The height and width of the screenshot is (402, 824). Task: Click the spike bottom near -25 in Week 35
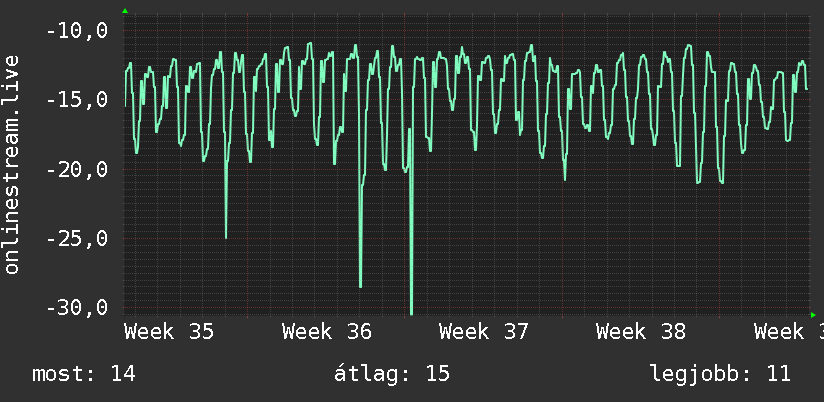[x=226, y=236]
